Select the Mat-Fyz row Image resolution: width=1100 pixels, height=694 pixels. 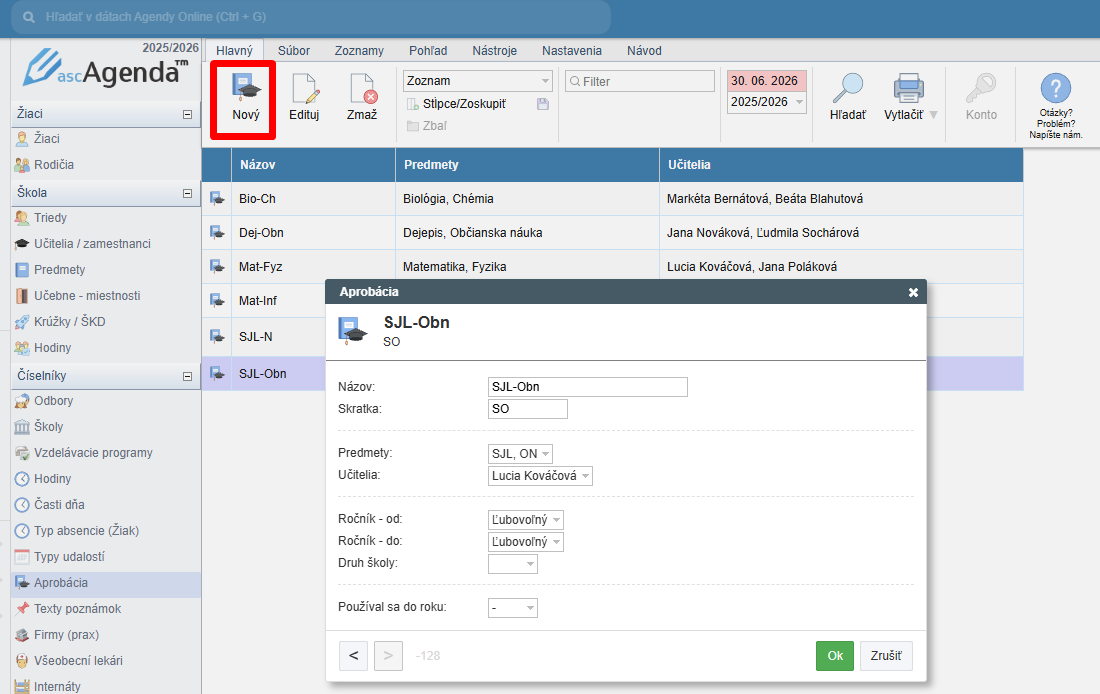612,267
